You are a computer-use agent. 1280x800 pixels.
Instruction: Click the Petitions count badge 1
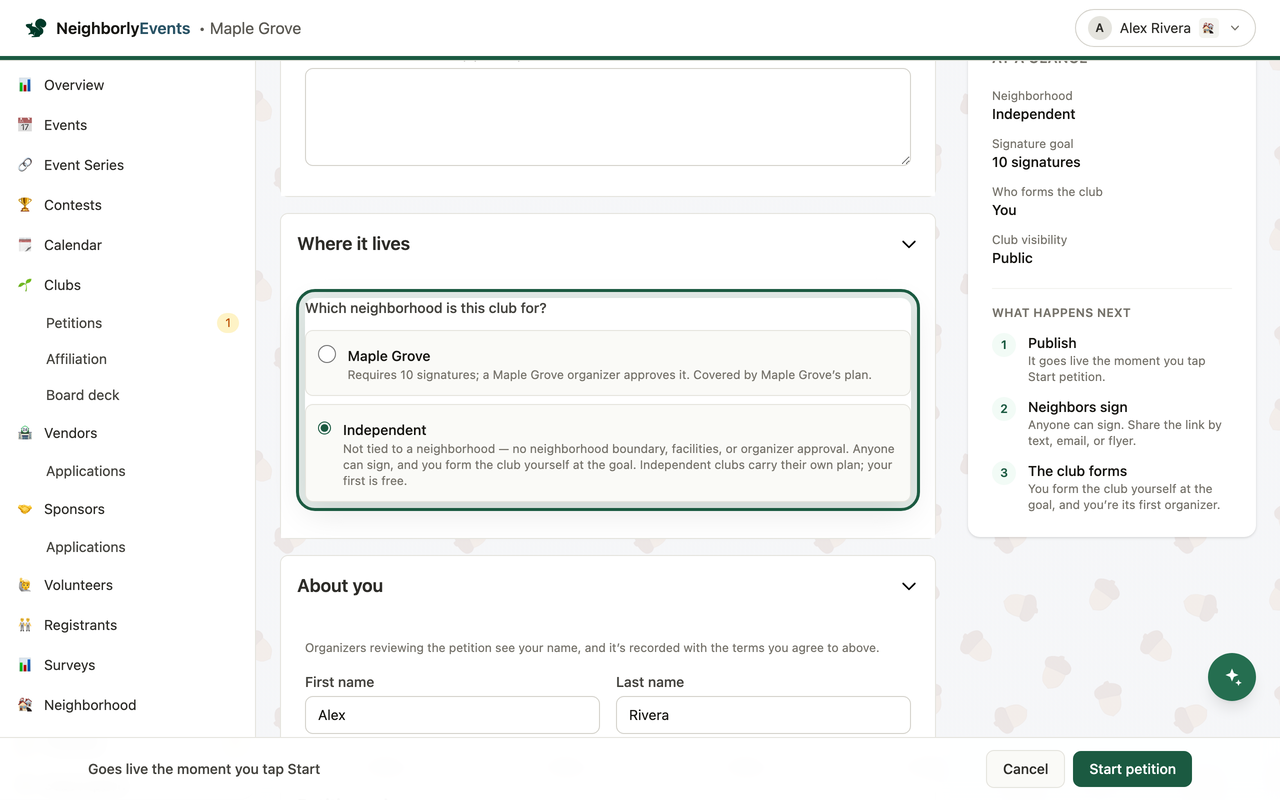coord(228,323)
